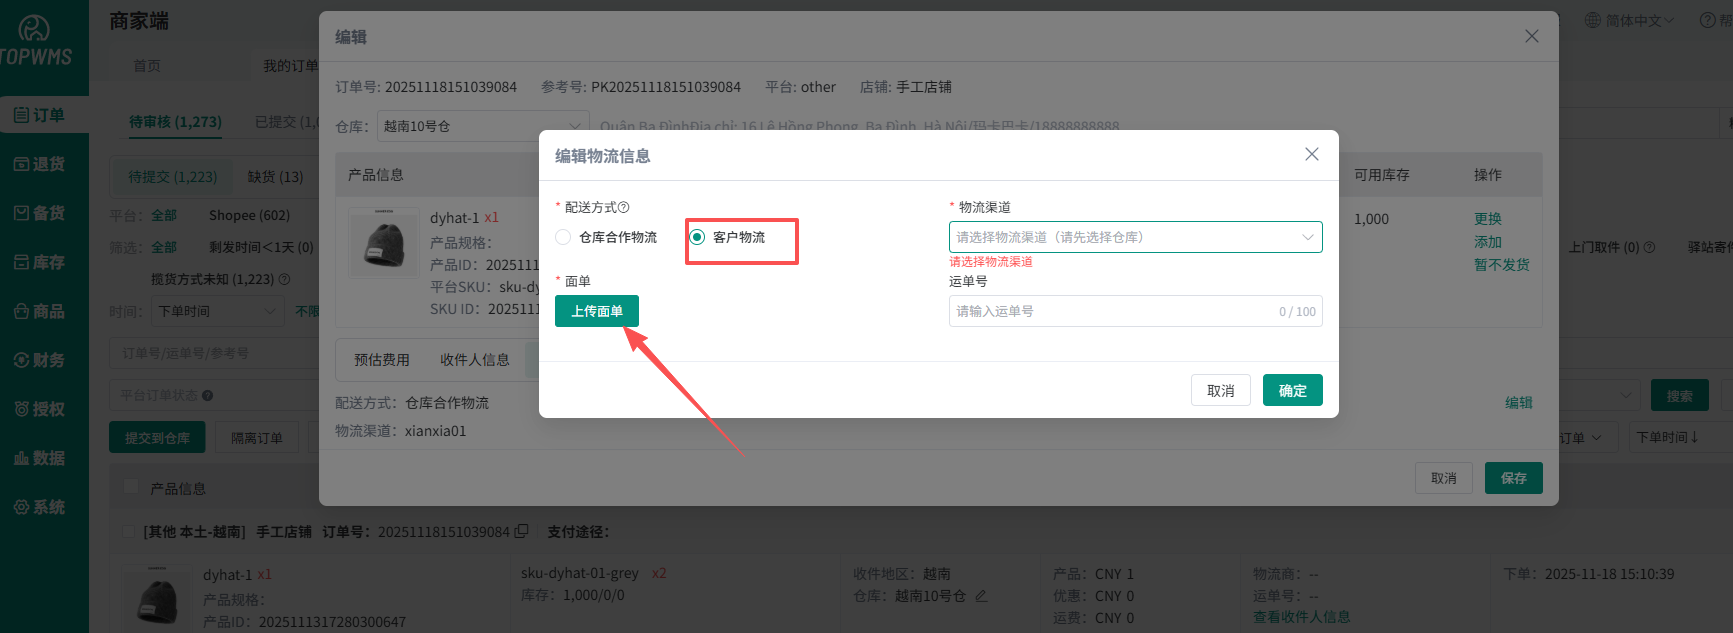Click the help icon beside 上门取件 (0)

tap(1649, 247)
